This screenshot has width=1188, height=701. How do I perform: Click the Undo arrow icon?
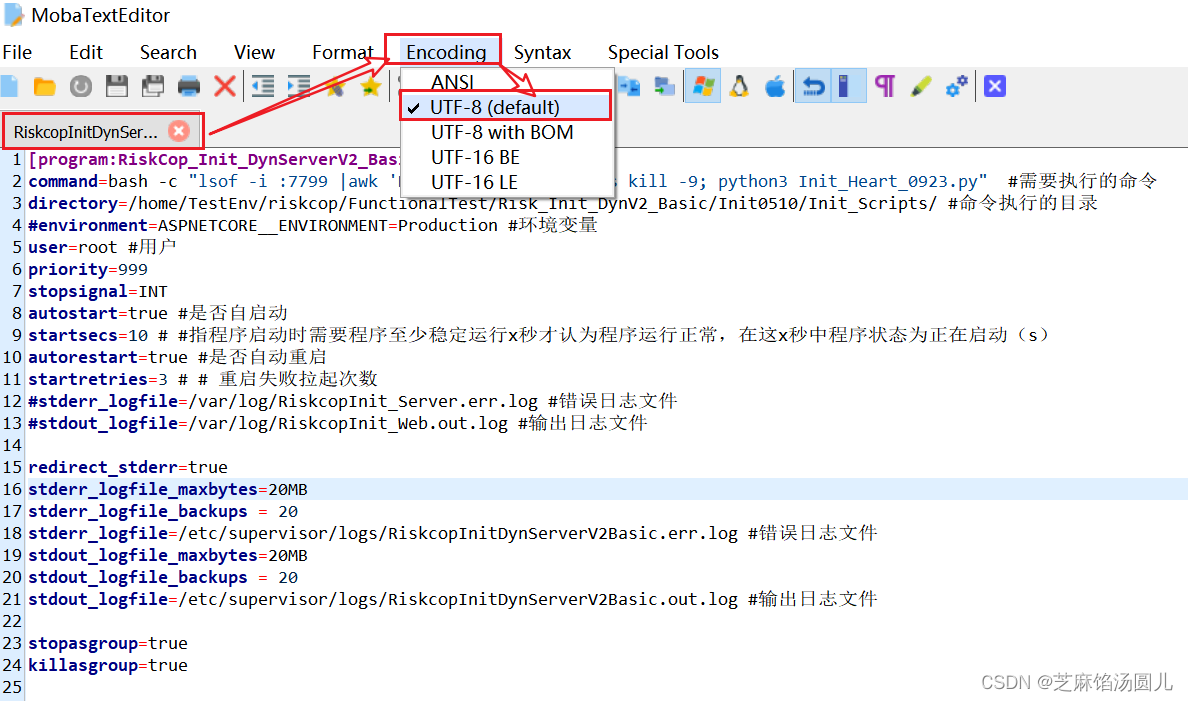pos(812,86)
